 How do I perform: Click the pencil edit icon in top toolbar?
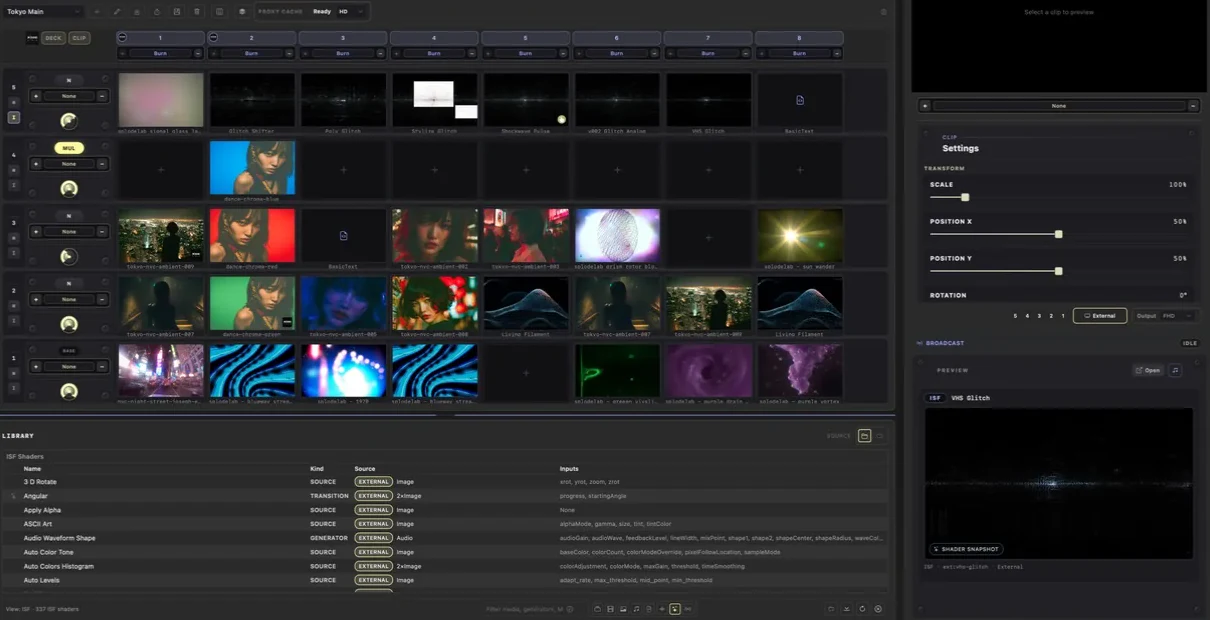(117, 12)
